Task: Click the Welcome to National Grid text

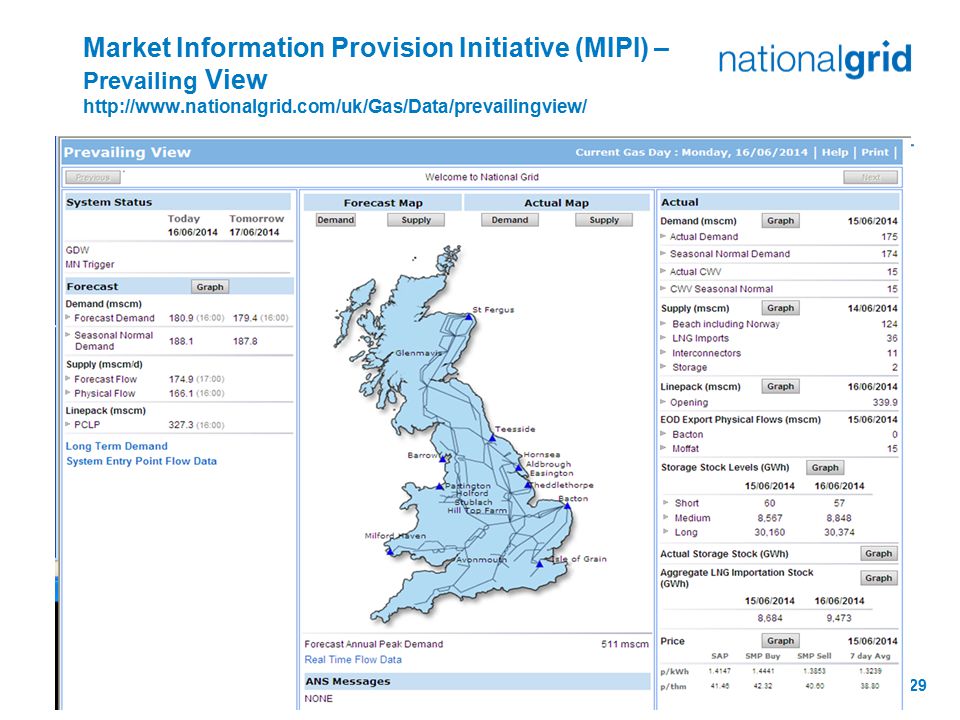Action: pyautogui.click(x=482, y=177)
